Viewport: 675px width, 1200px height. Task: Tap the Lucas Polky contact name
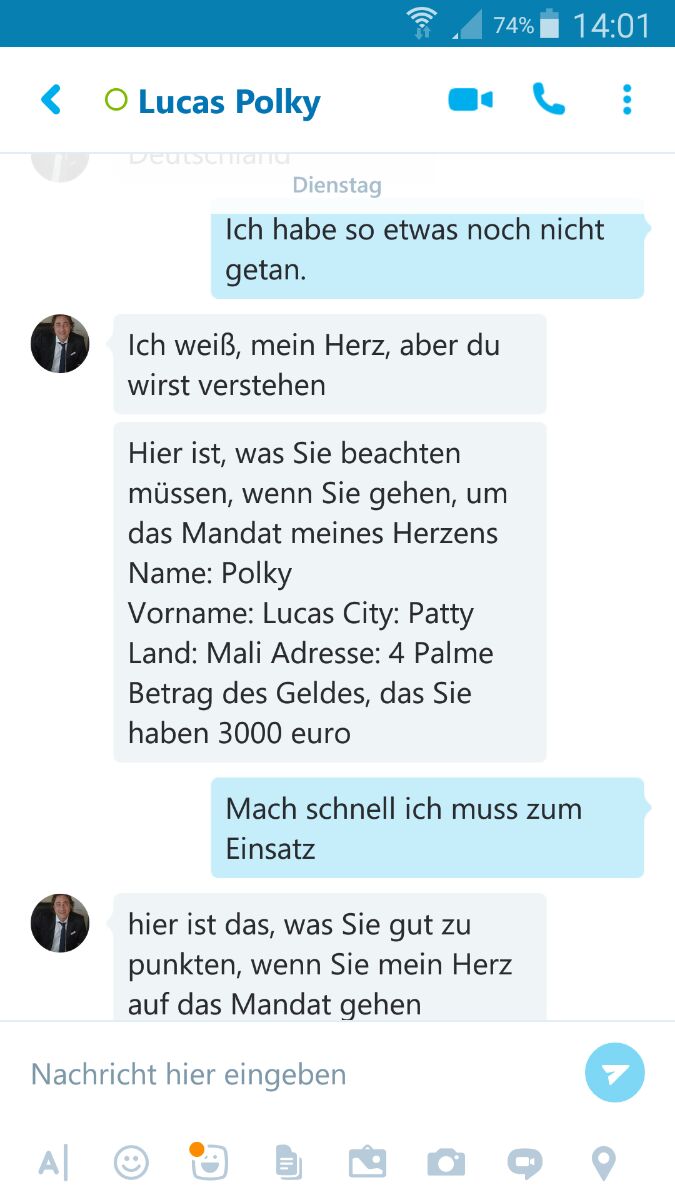click(x=229, y=101)
